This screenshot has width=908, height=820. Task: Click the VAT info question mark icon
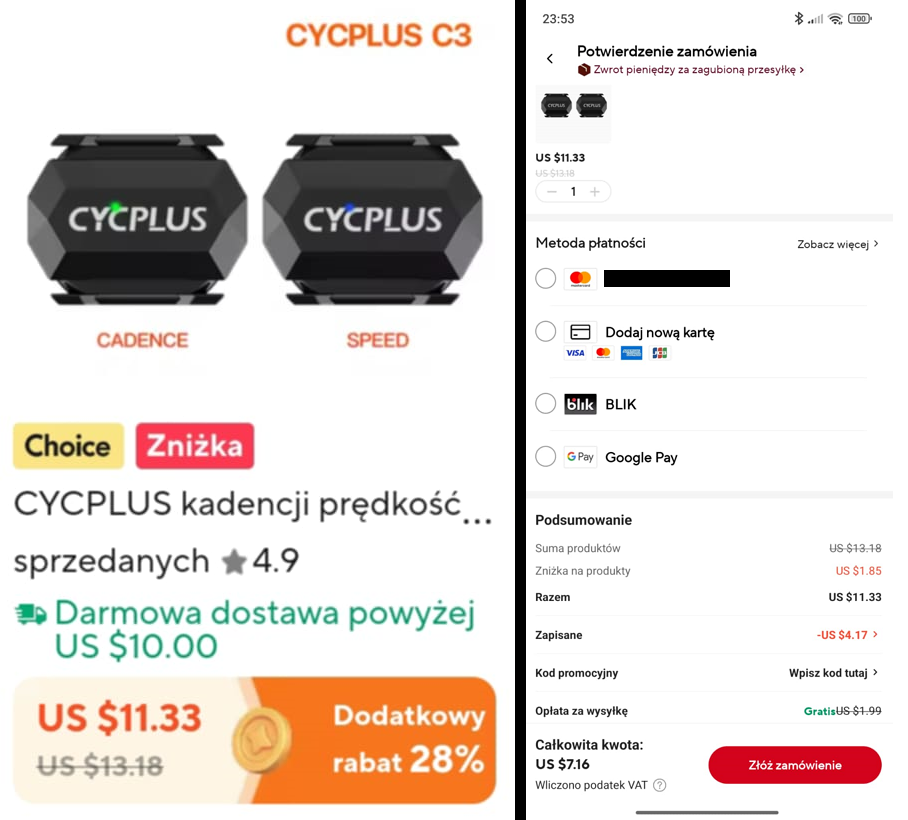click(x=660, y=785)
